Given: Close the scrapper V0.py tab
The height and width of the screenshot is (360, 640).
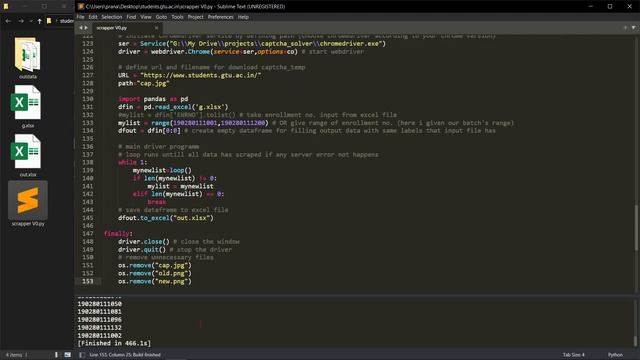Looking at the screenshot, I should (x=156, y=28).
